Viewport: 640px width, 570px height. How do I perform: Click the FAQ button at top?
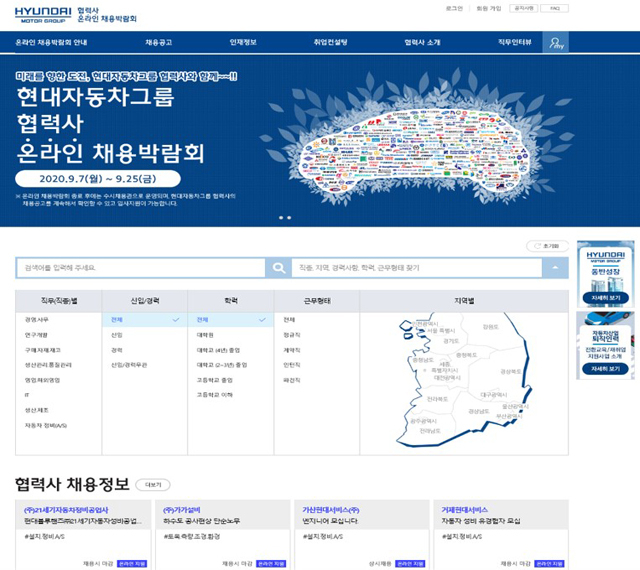[x=554, y=8]
